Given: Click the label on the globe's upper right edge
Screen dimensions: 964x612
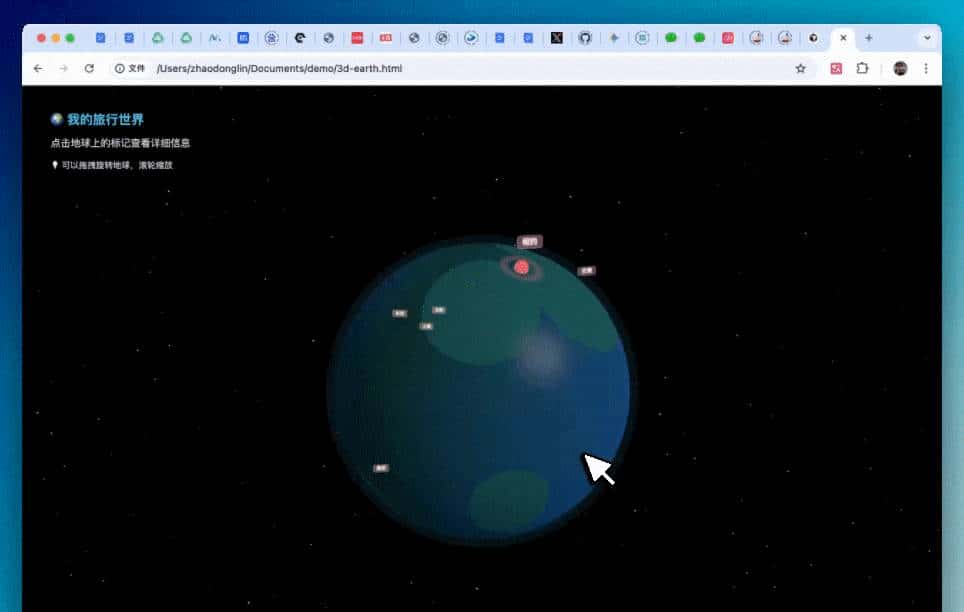Looking at the screenshot, I should tap(587, 271).
